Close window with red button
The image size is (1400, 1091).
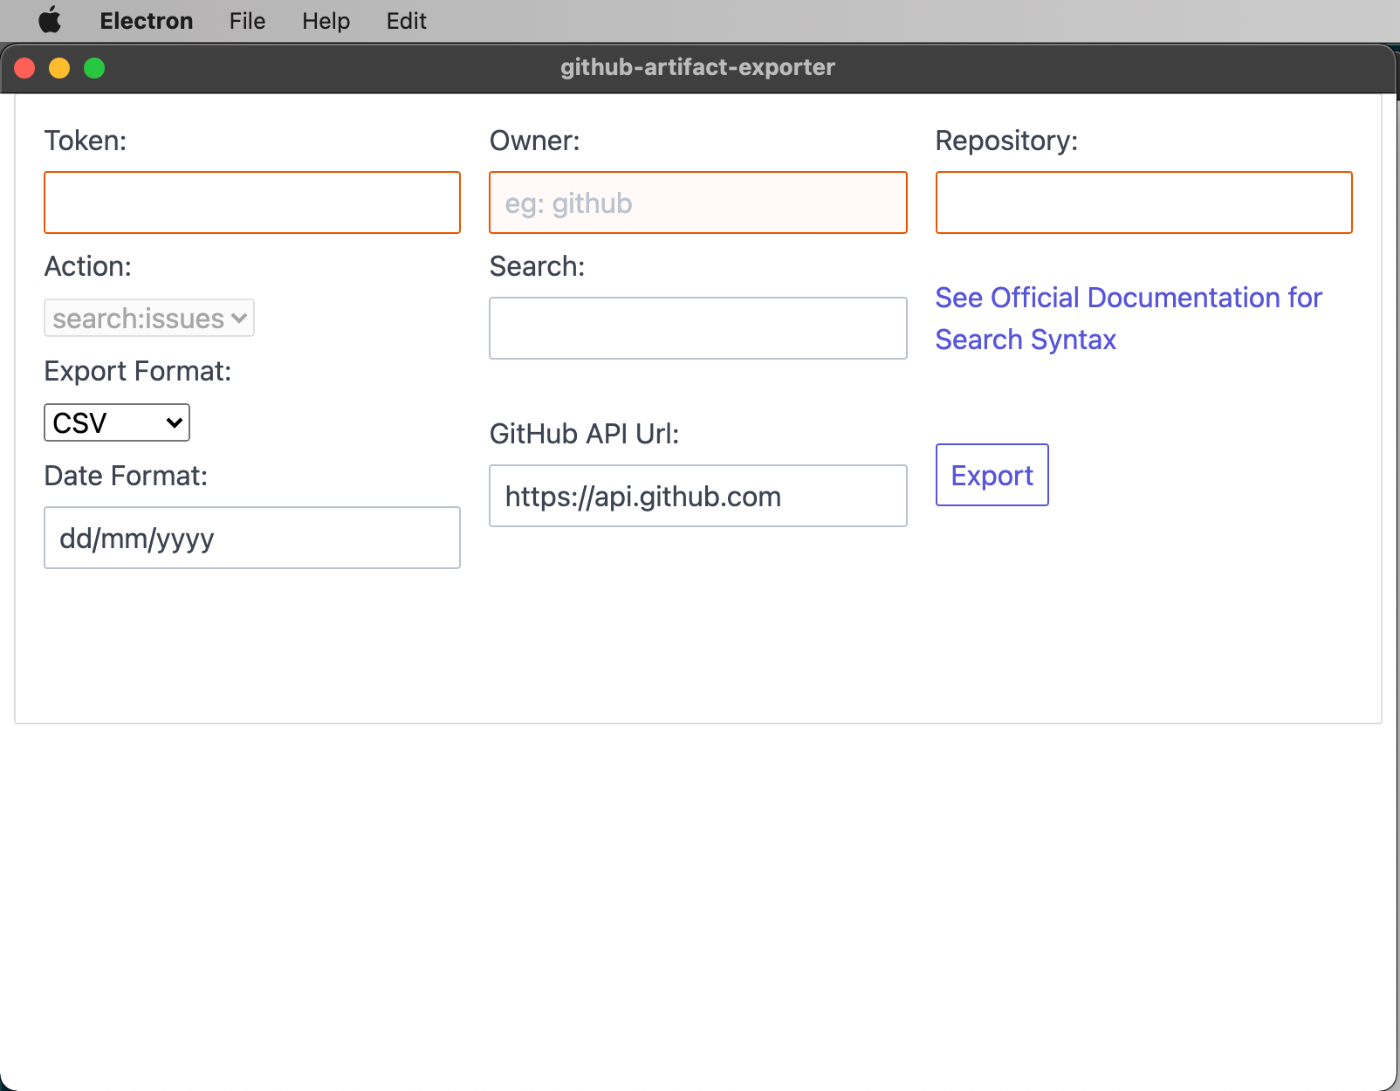(25, 68)
